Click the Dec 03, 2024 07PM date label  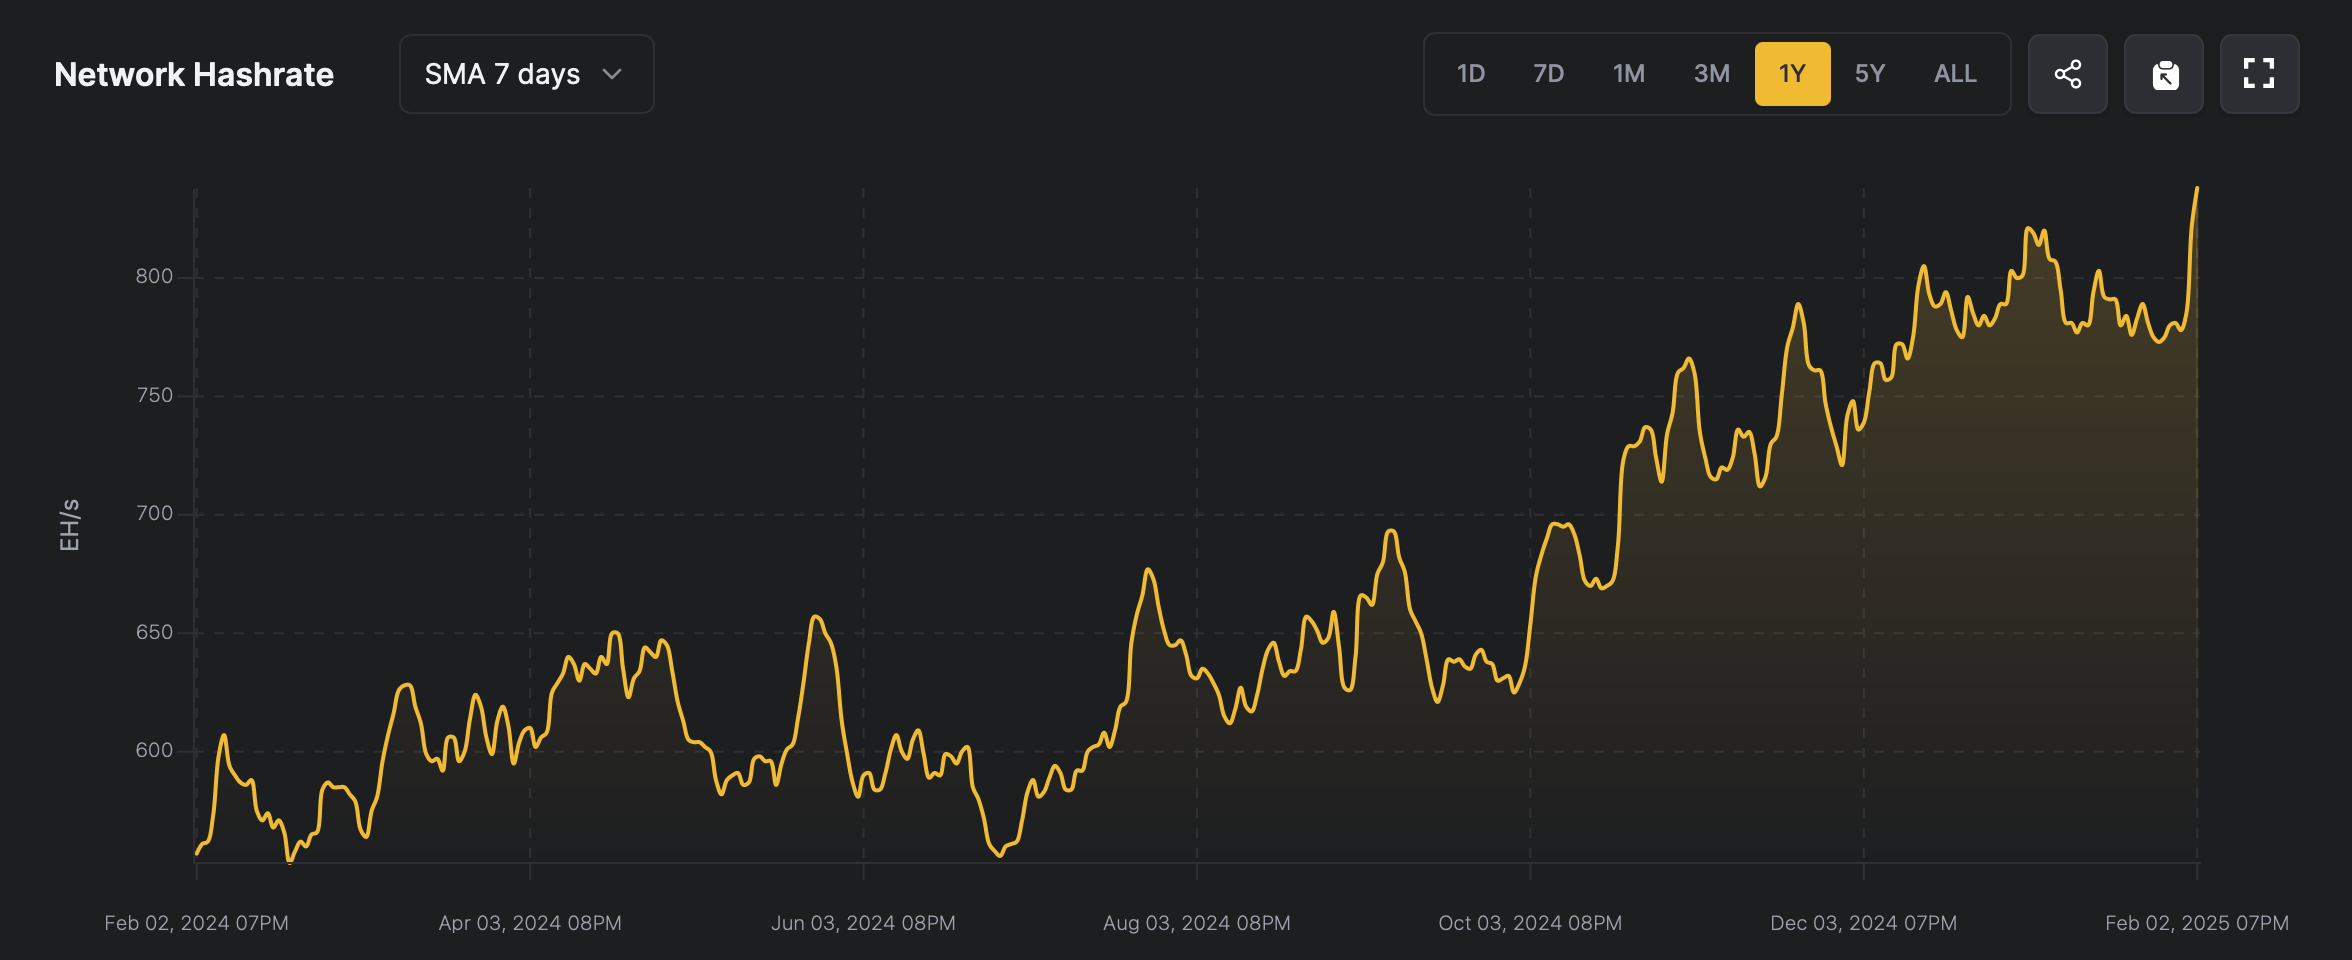[x=1863, y=923]
